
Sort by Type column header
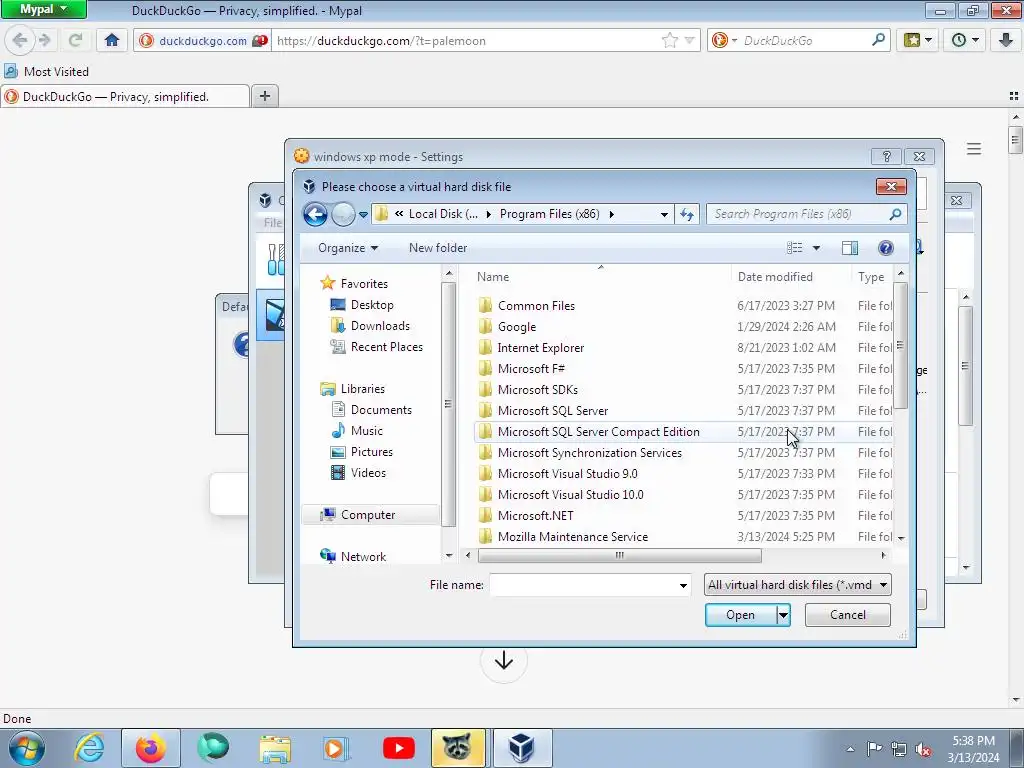[x=871, y=277]
